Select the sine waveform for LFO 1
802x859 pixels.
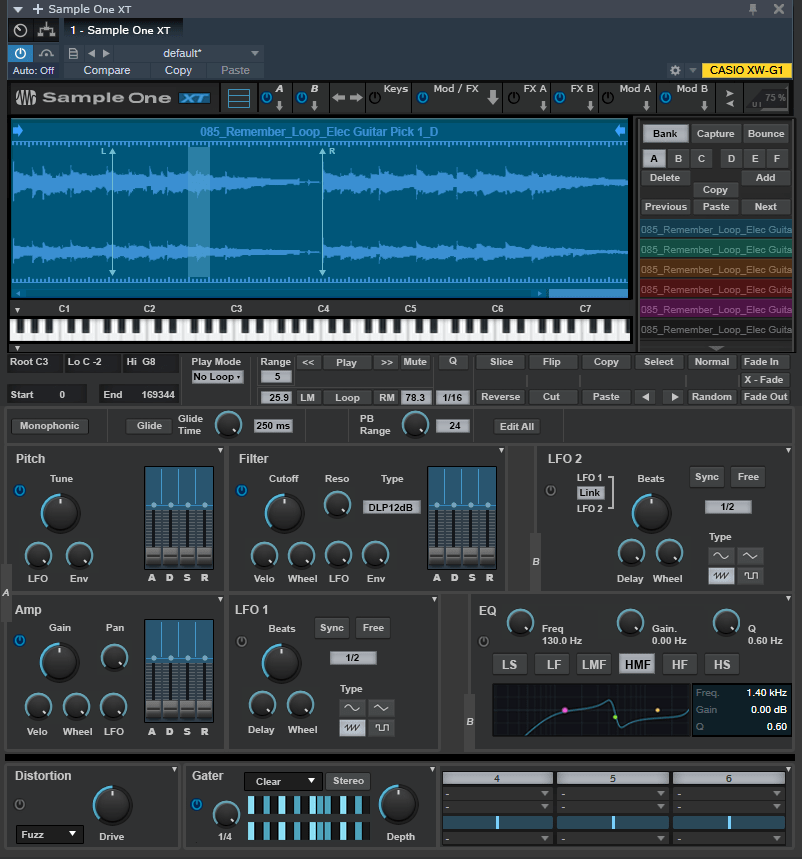(x=352, y=708)
